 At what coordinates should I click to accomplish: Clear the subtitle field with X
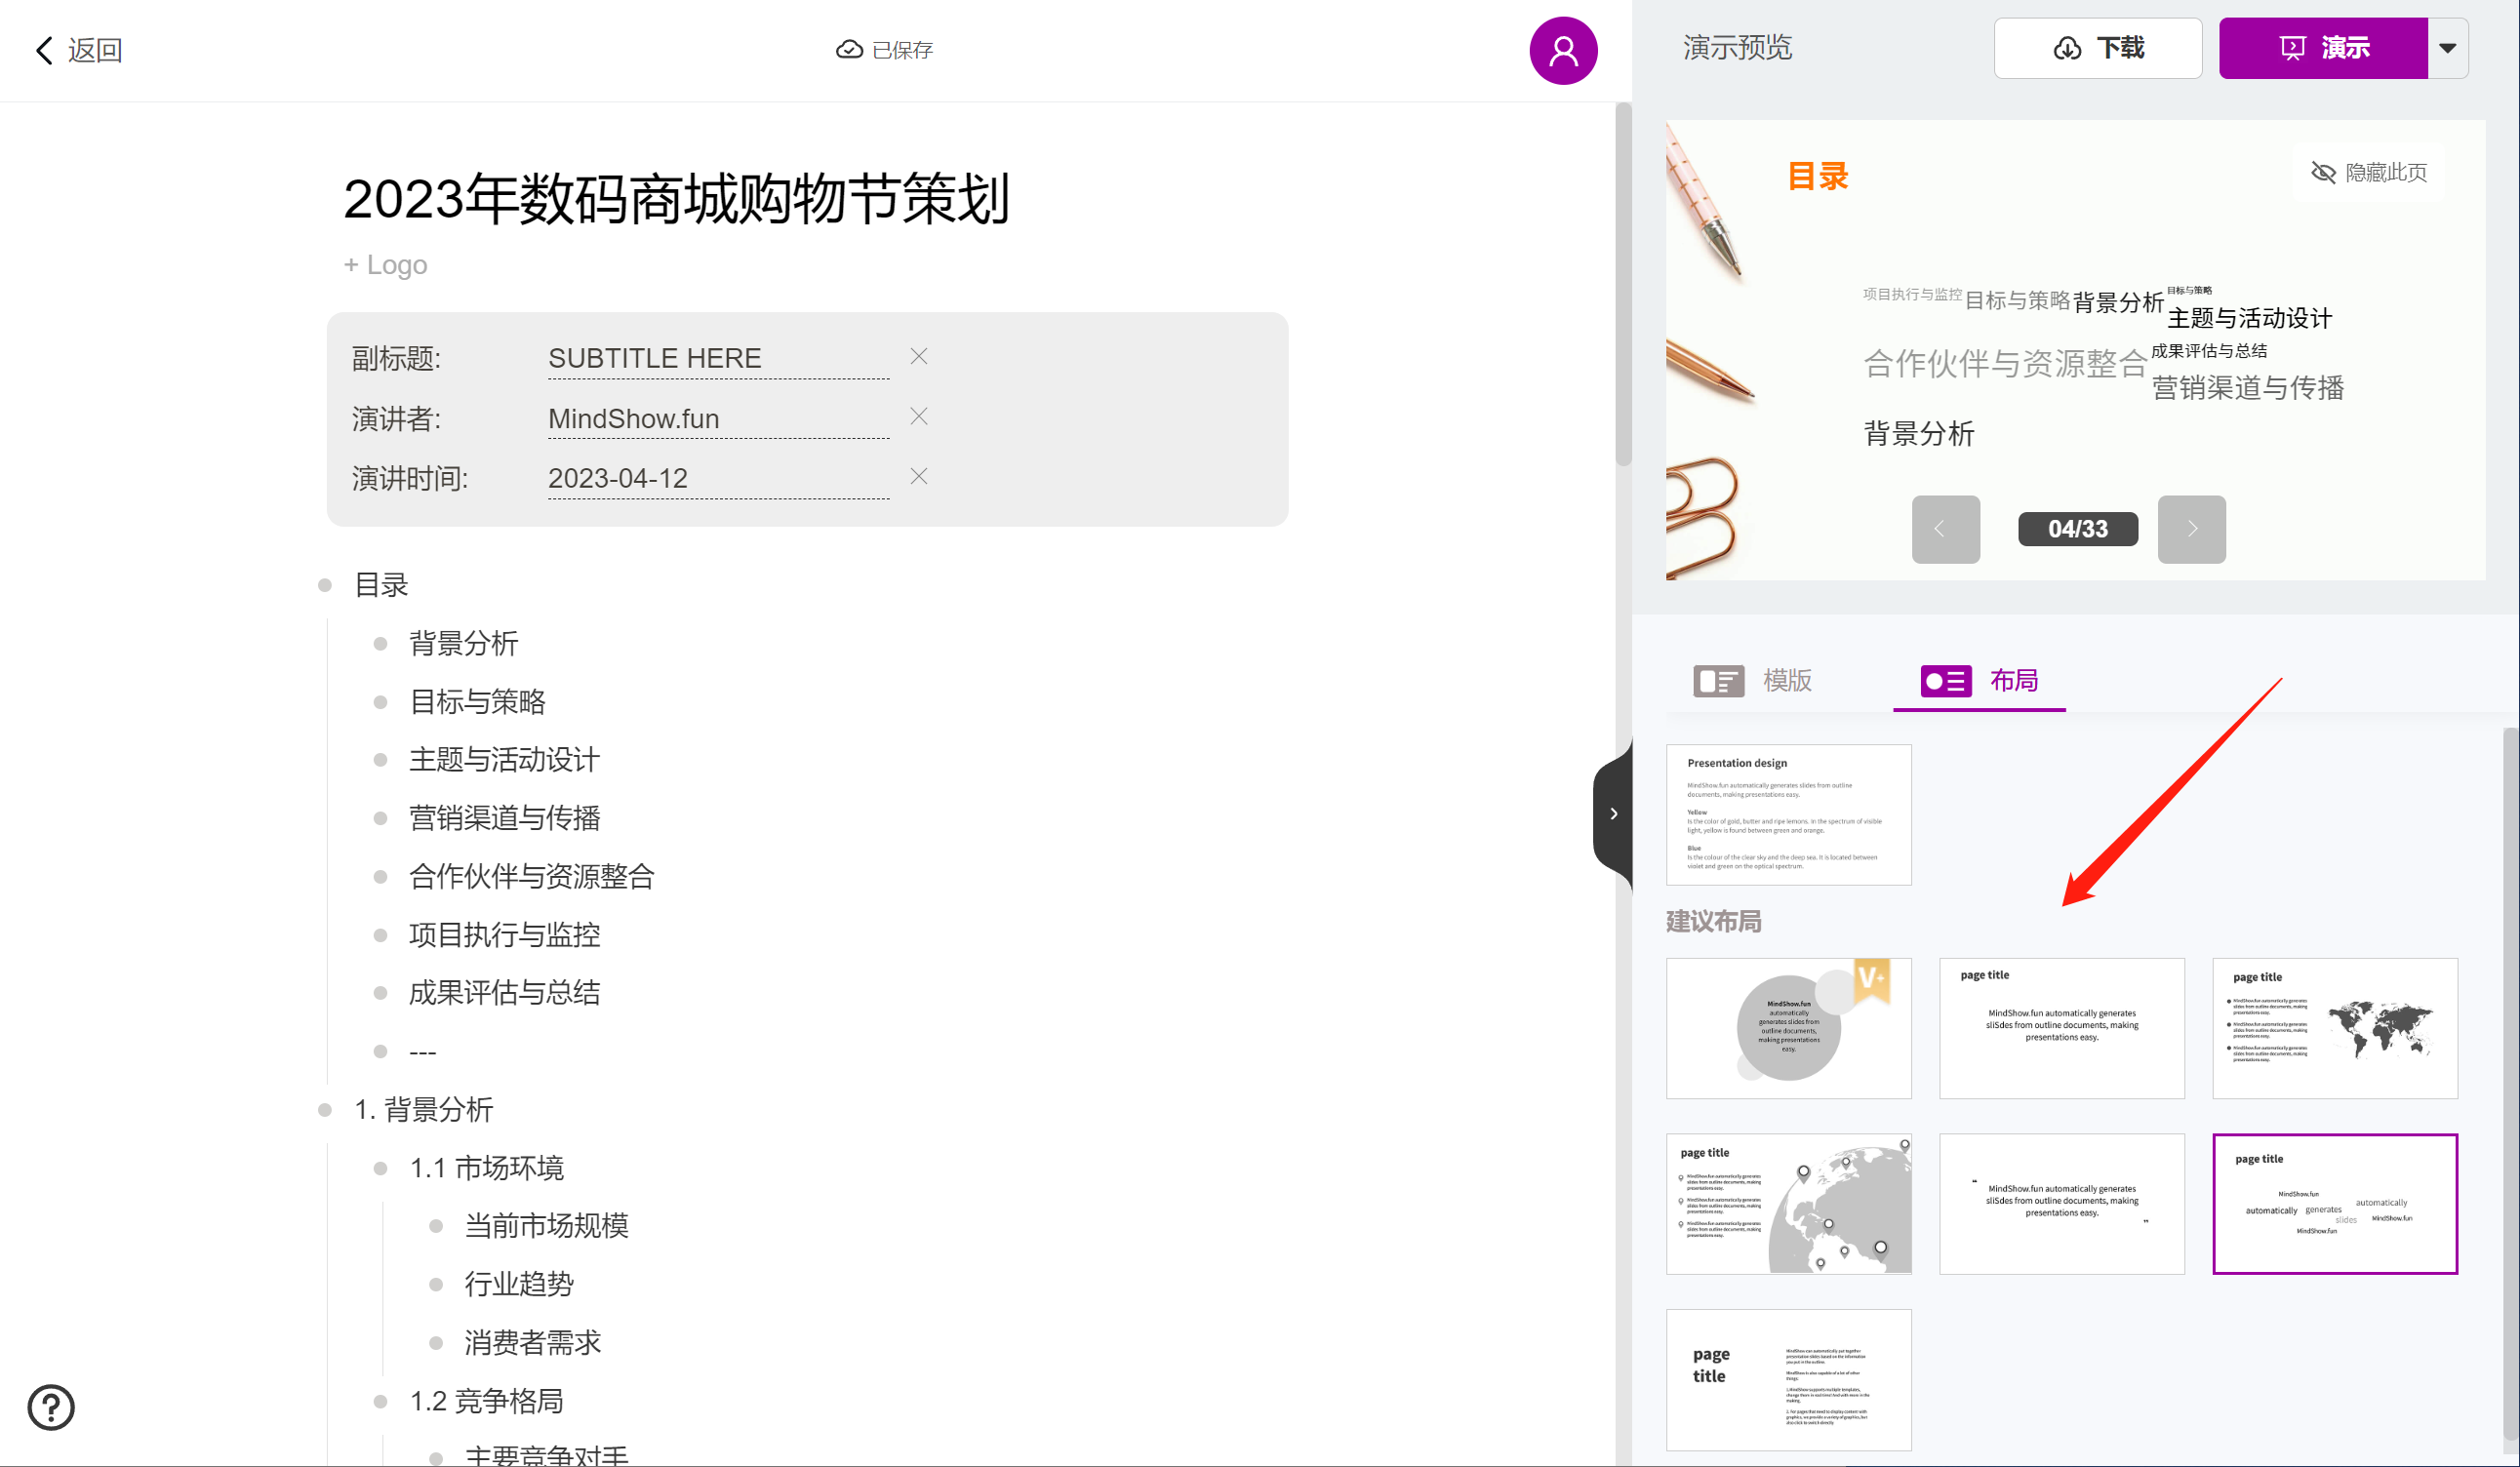pos(918,357)
